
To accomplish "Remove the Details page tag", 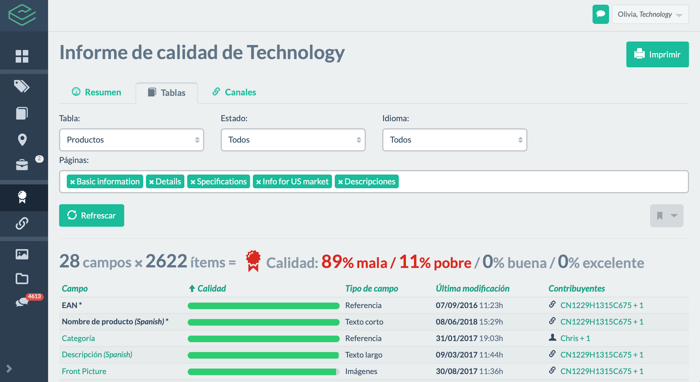I will click(x=152, y=182).
